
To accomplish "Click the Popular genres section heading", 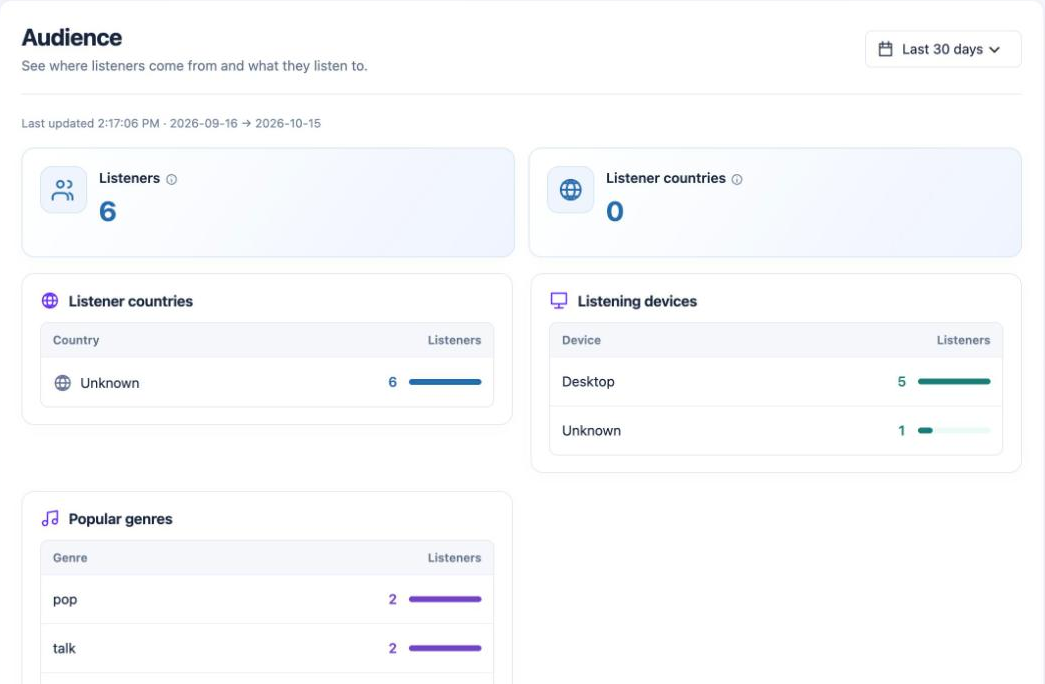I will click(121, 519).
